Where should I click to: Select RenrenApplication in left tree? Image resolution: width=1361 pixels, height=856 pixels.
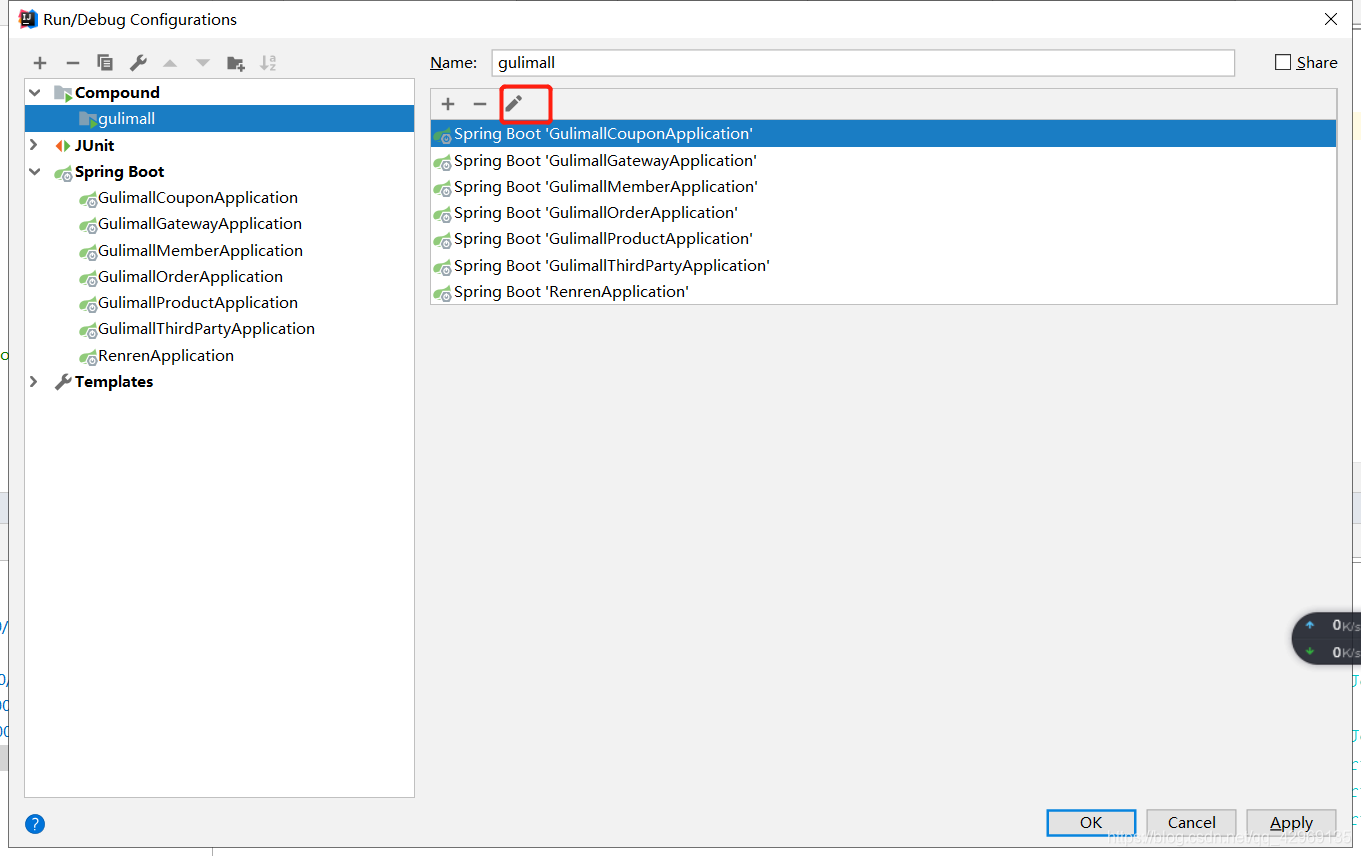coord(166,356)
